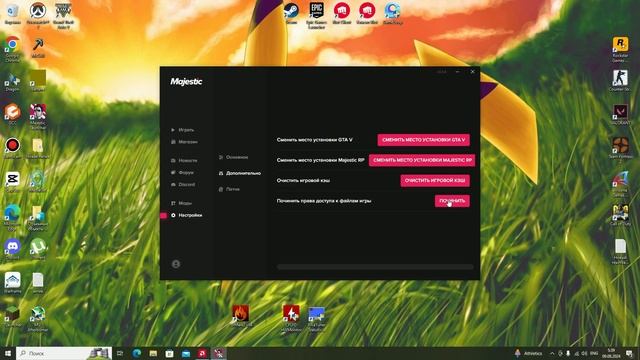The width and height of the screenshot is (640, 360).
Task: Switch to the Основное settings tab
Action: coord(233,157)
